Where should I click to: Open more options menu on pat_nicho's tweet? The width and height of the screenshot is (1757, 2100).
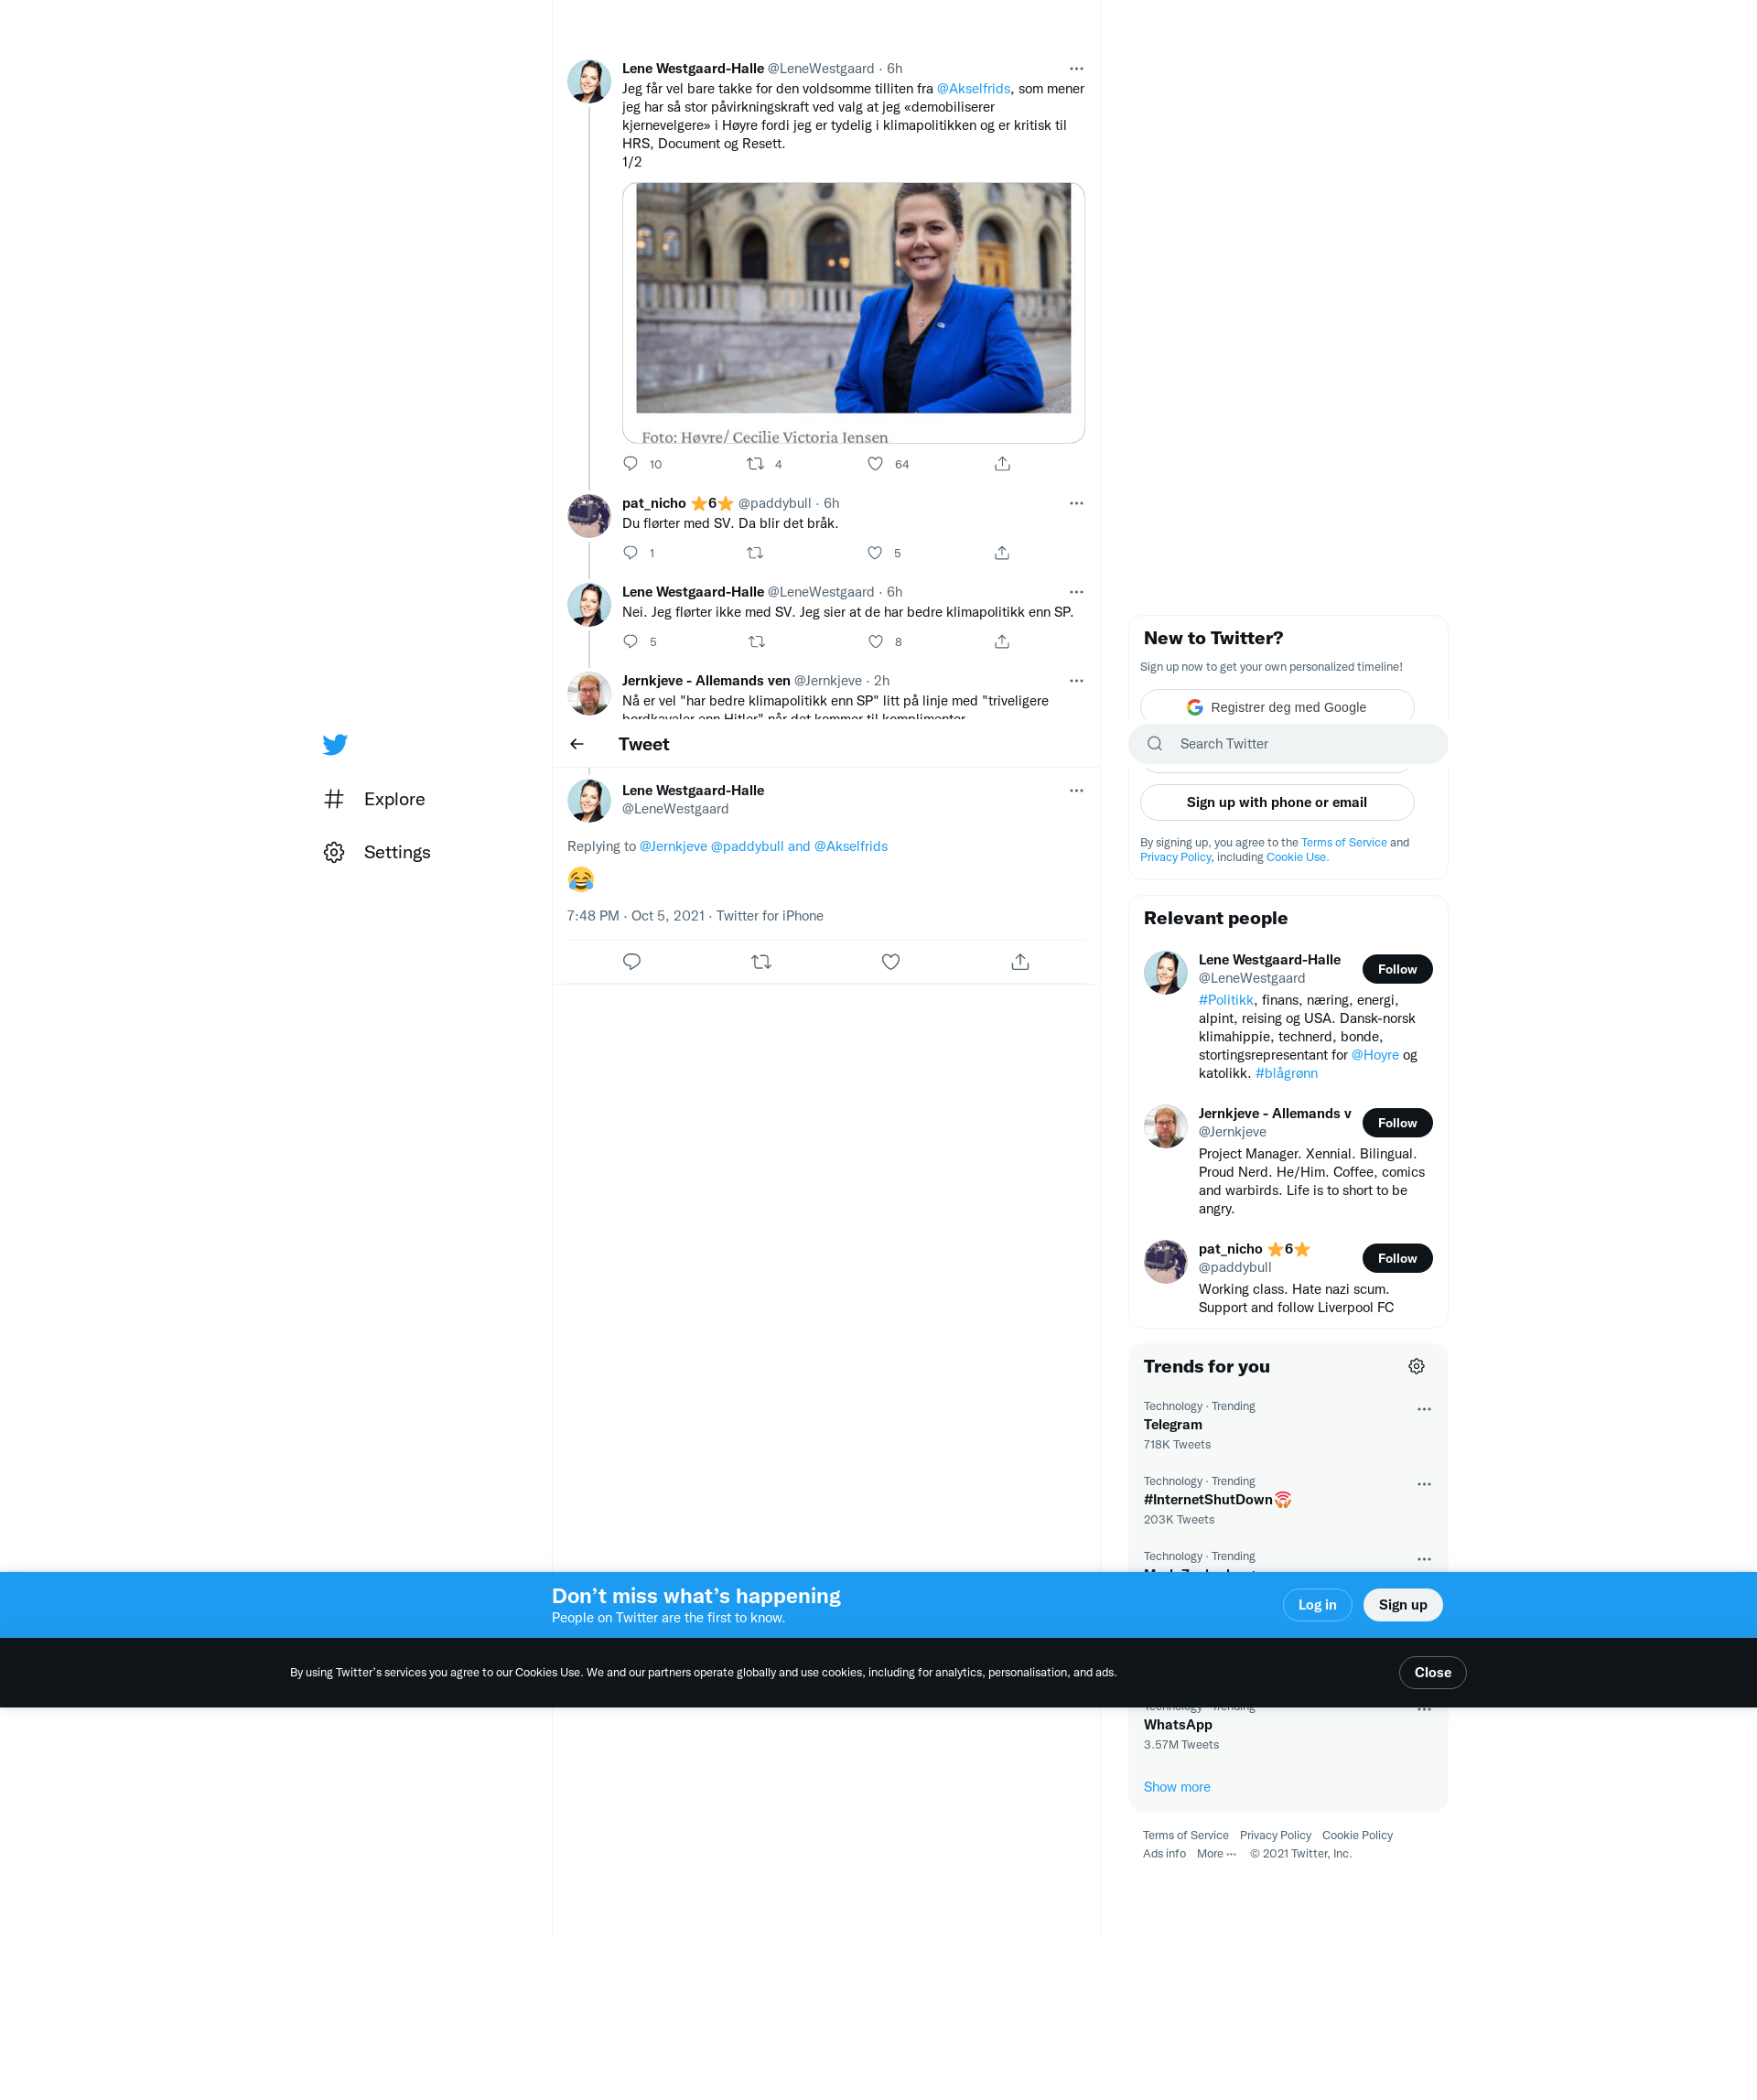coord(1076,503)
